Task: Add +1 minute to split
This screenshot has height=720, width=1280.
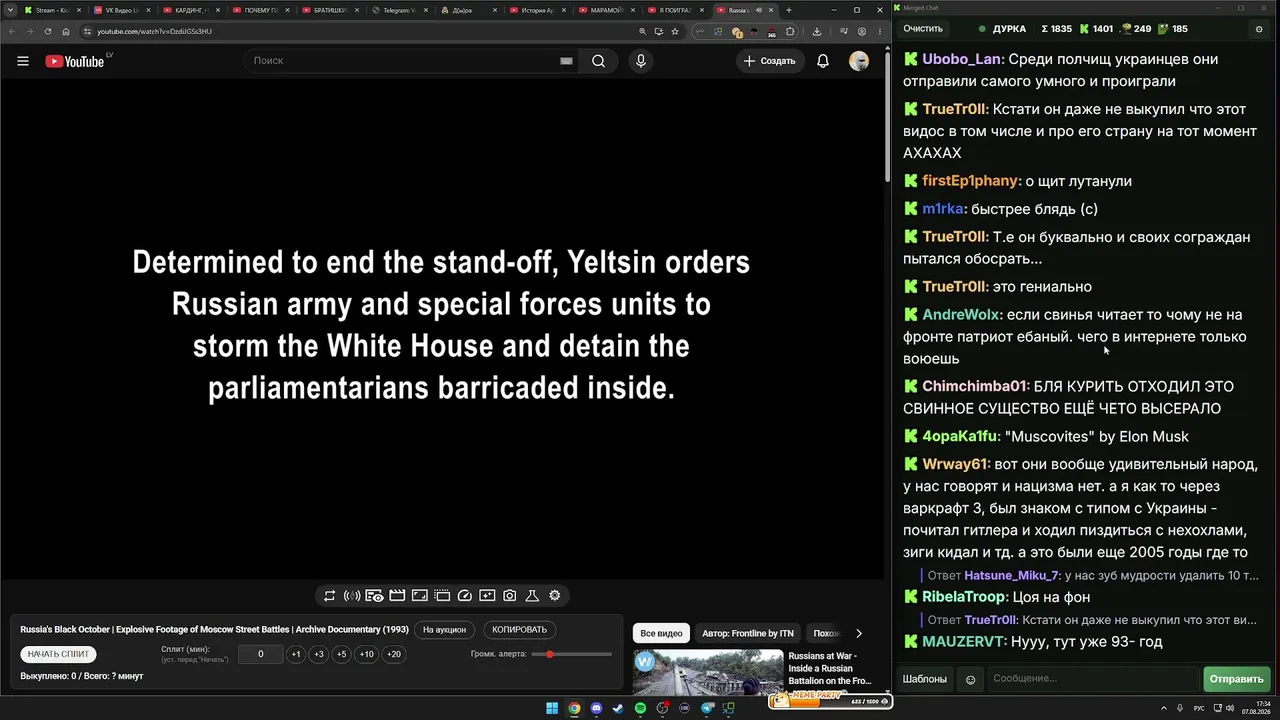Action: 296,654
